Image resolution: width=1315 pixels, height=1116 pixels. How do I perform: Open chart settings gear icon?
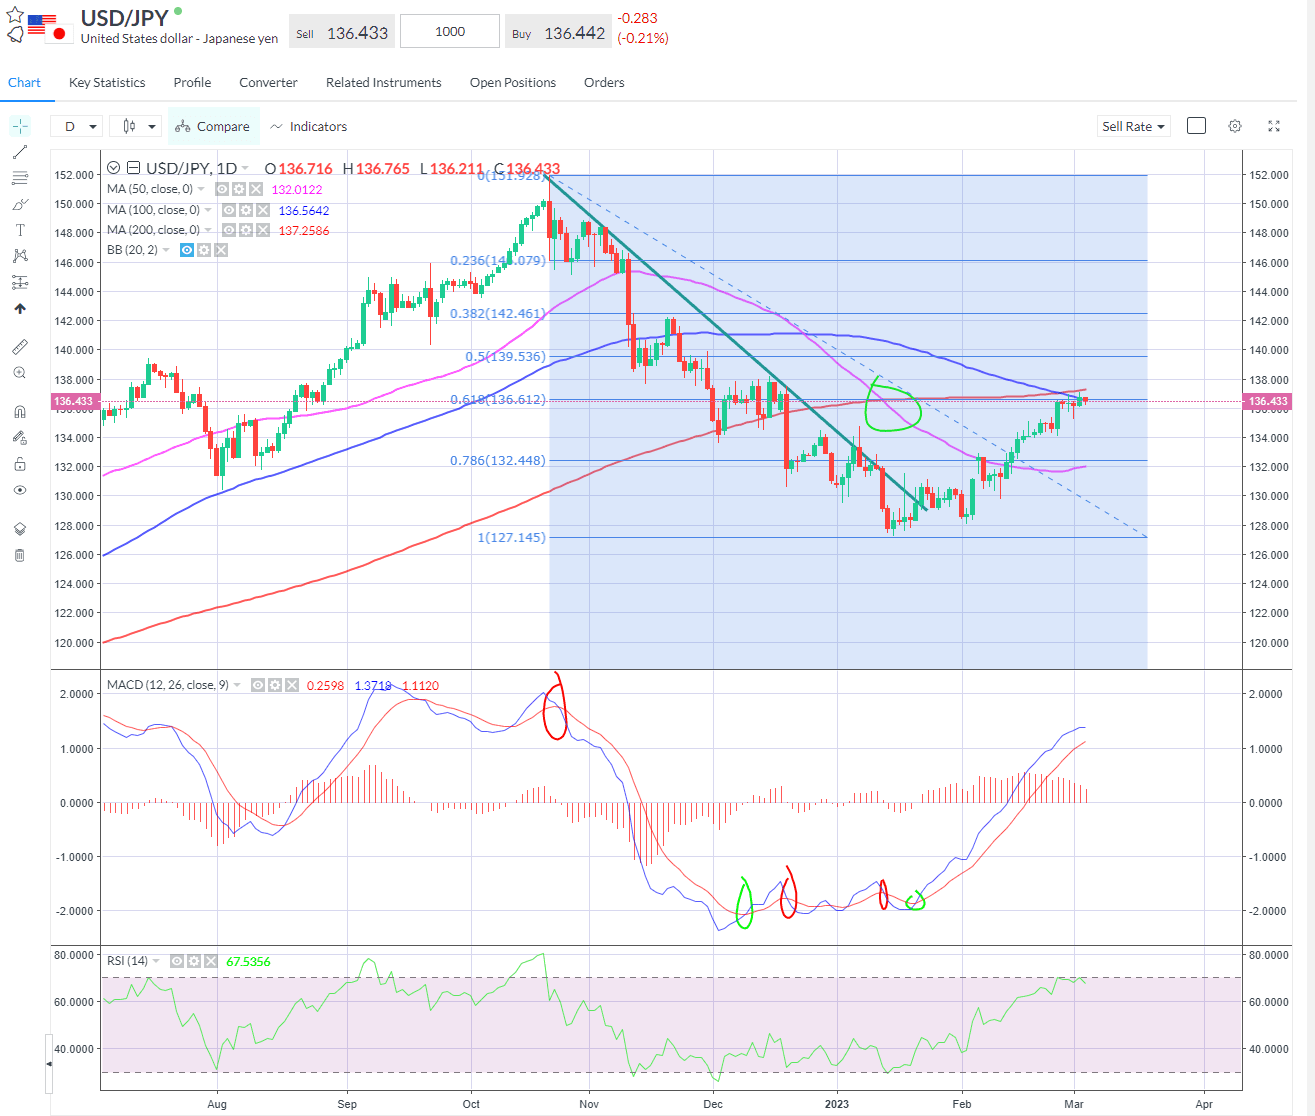pyautogui.click(x=1235, y=126)
